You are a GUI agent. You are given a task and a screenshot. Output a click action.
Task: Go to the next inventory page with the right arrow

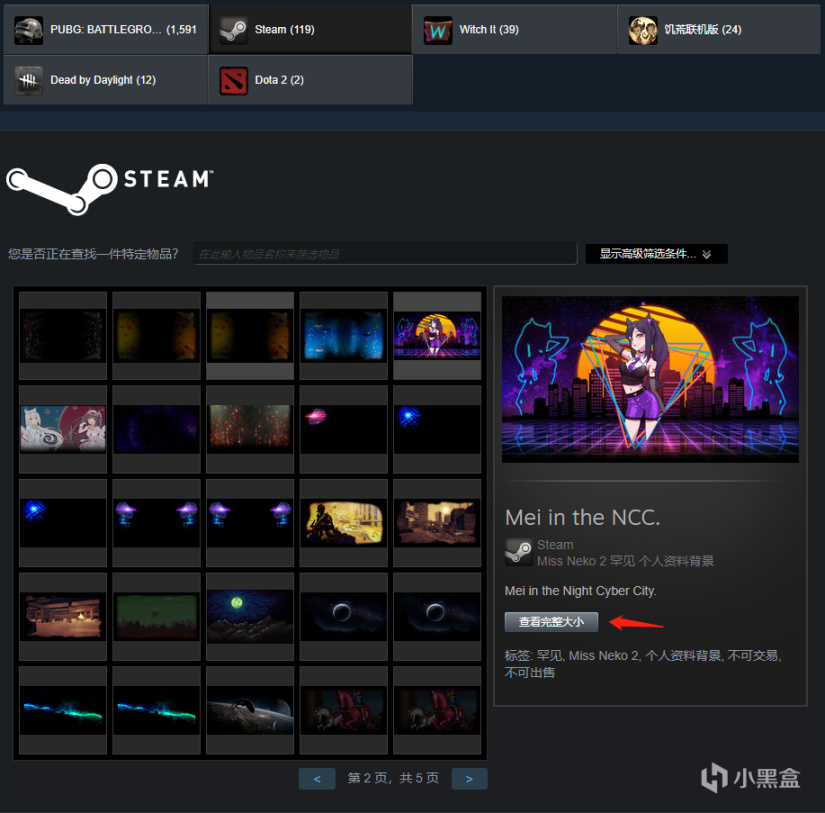tap(469, 778)
